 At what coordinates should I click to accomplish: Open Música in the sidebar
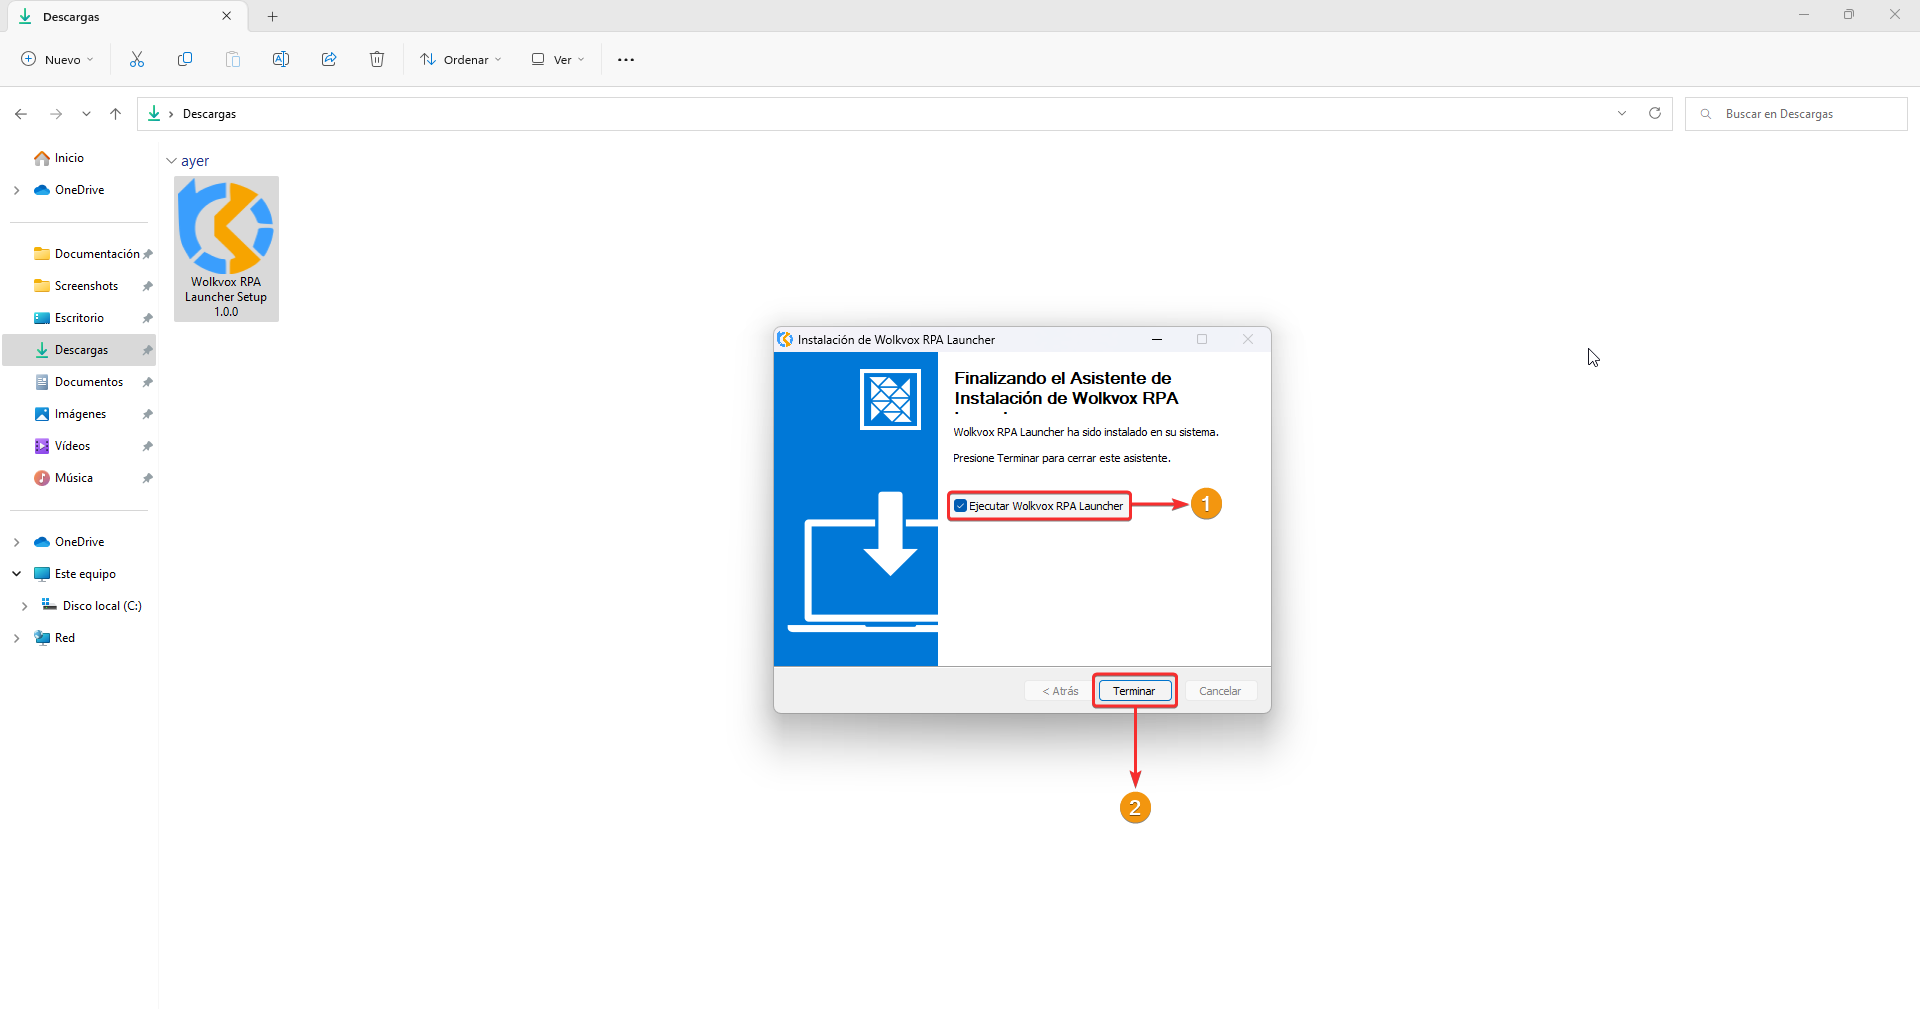[x=63, y=478]
